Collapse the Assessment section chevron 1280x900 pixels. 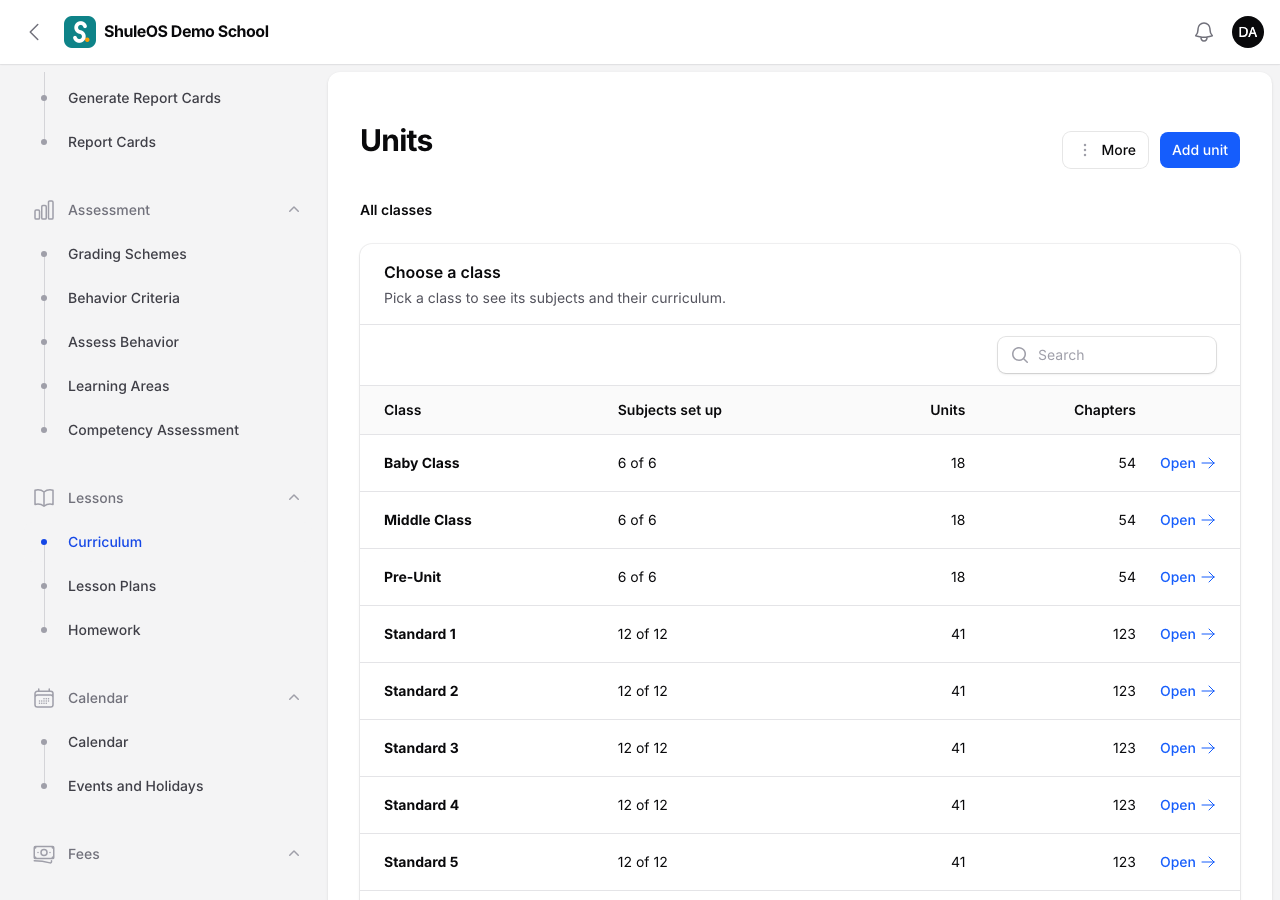coord(294,210)
